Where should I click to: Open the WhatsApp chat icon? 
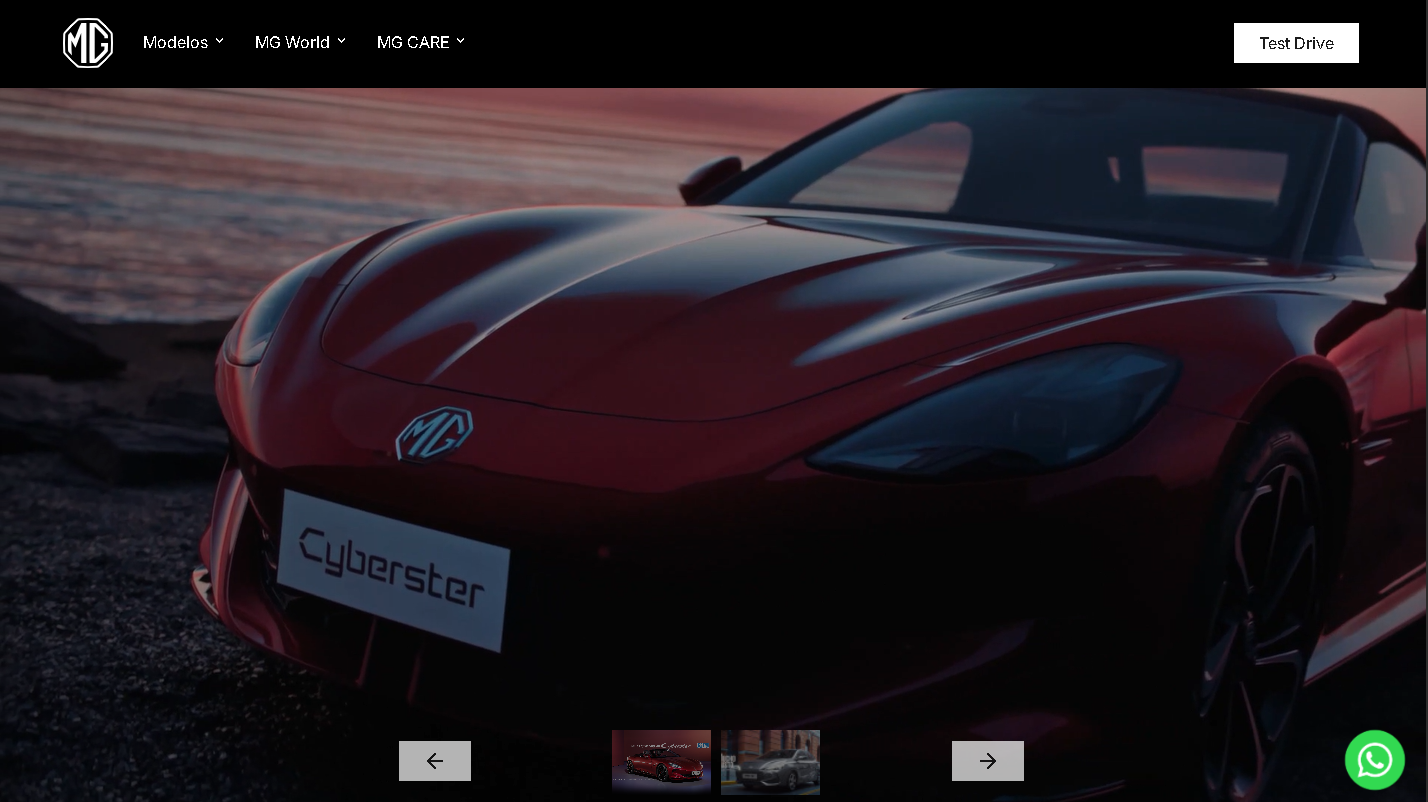pos(1375,760)
